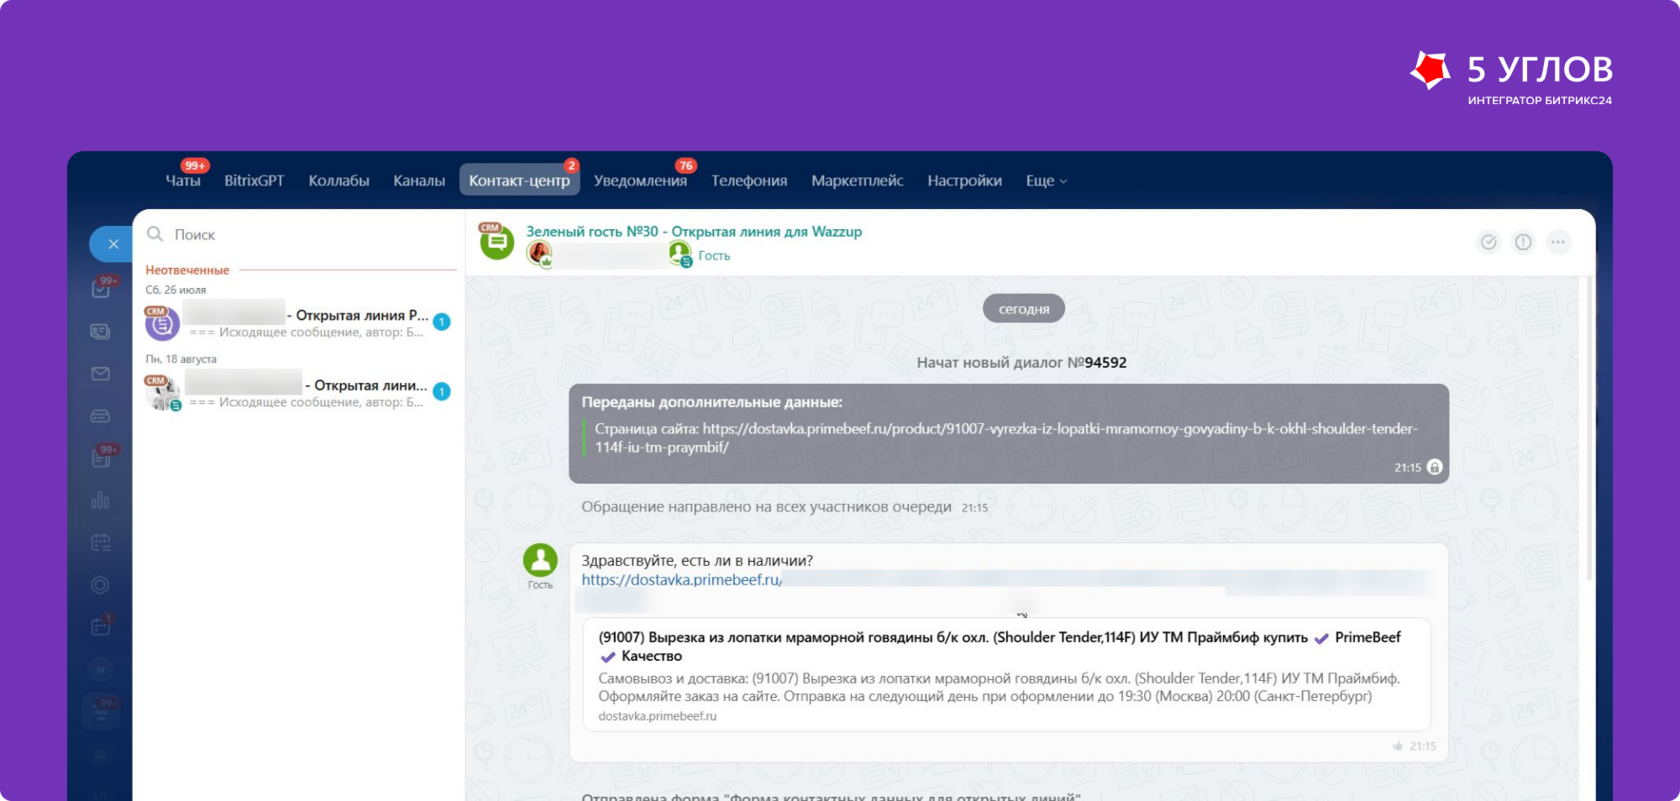Open the tasks icon in left sidebar
This screenshot has width=1680, height=801.
(101, 288)
